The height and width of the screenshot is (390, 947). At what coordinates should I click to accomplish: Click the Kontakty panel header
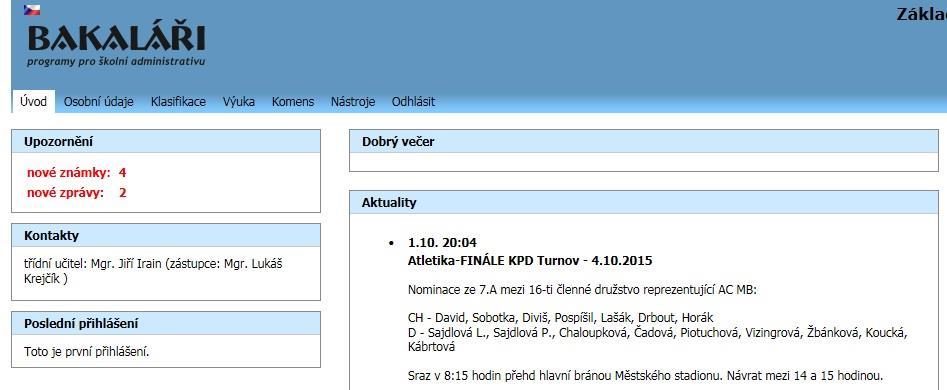[x=166, y=235]
